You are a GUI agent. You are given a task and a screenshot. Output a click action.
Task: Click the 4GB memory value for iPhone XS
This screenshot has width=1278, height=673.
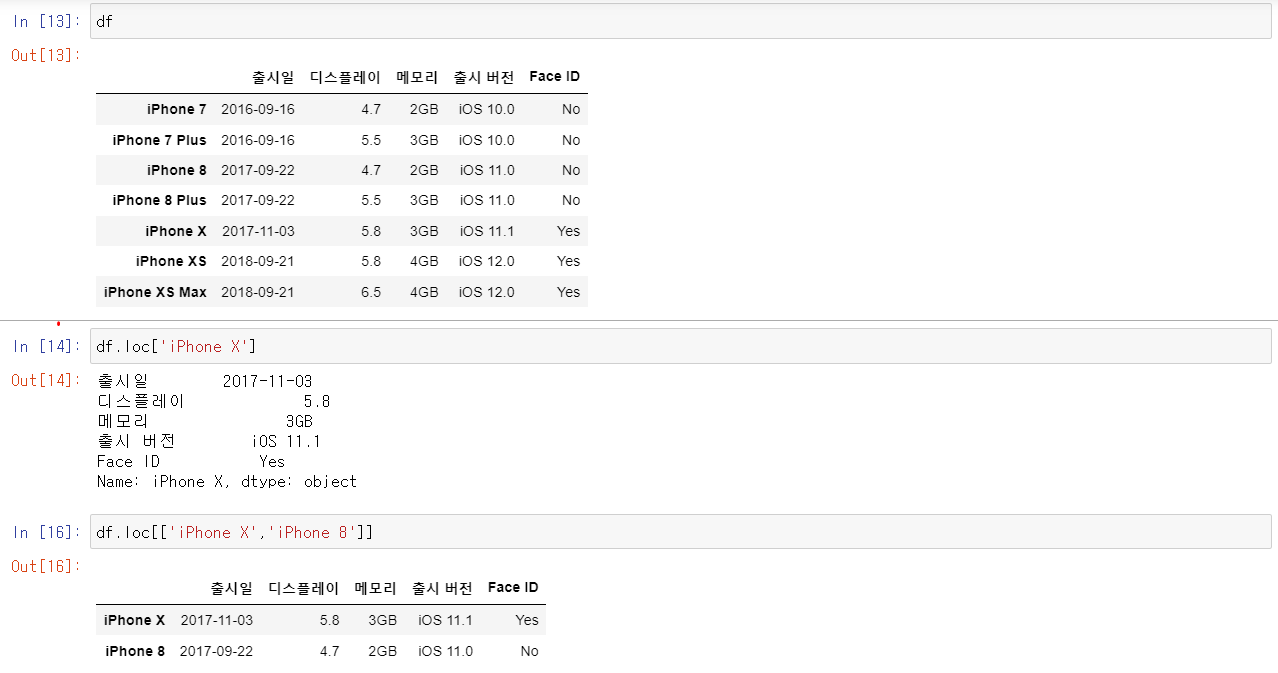tap(424, 261)
